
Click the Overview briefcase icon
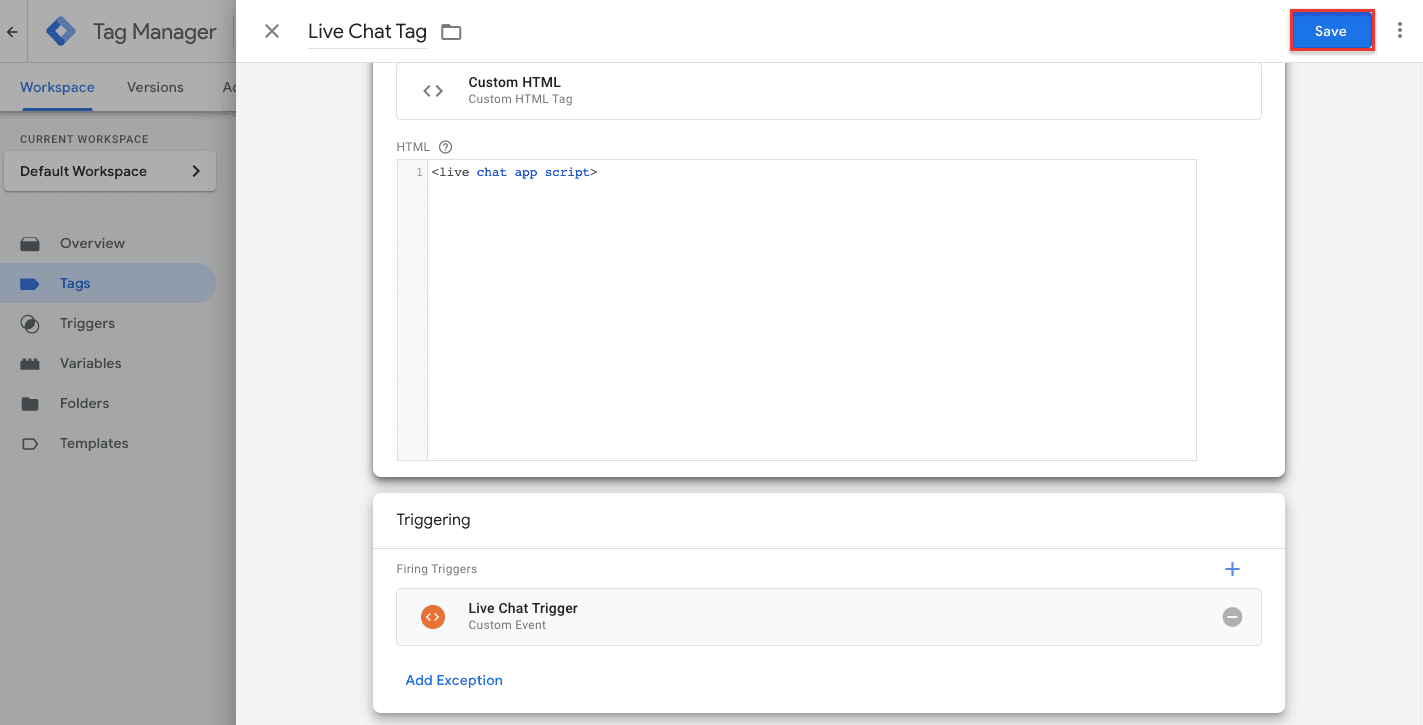tap(30, 243)
